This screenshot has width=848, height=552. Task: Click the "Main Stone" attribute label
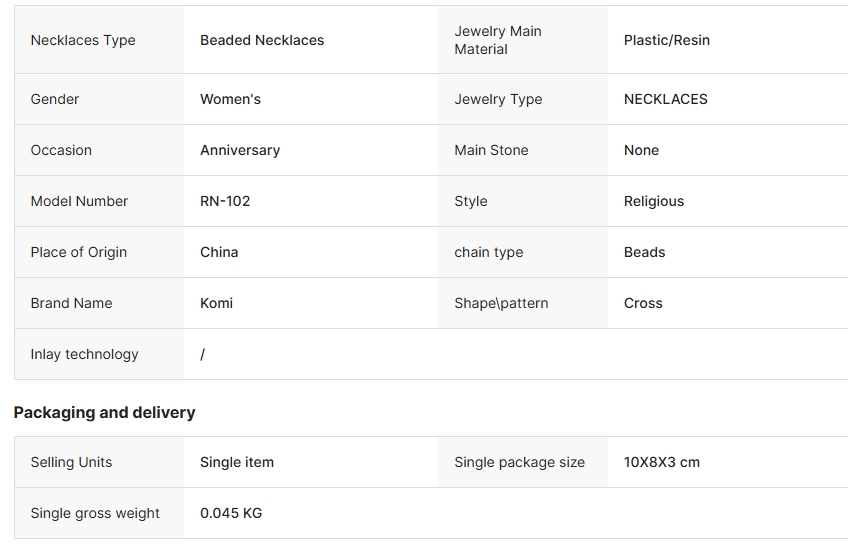pos(491,150)
